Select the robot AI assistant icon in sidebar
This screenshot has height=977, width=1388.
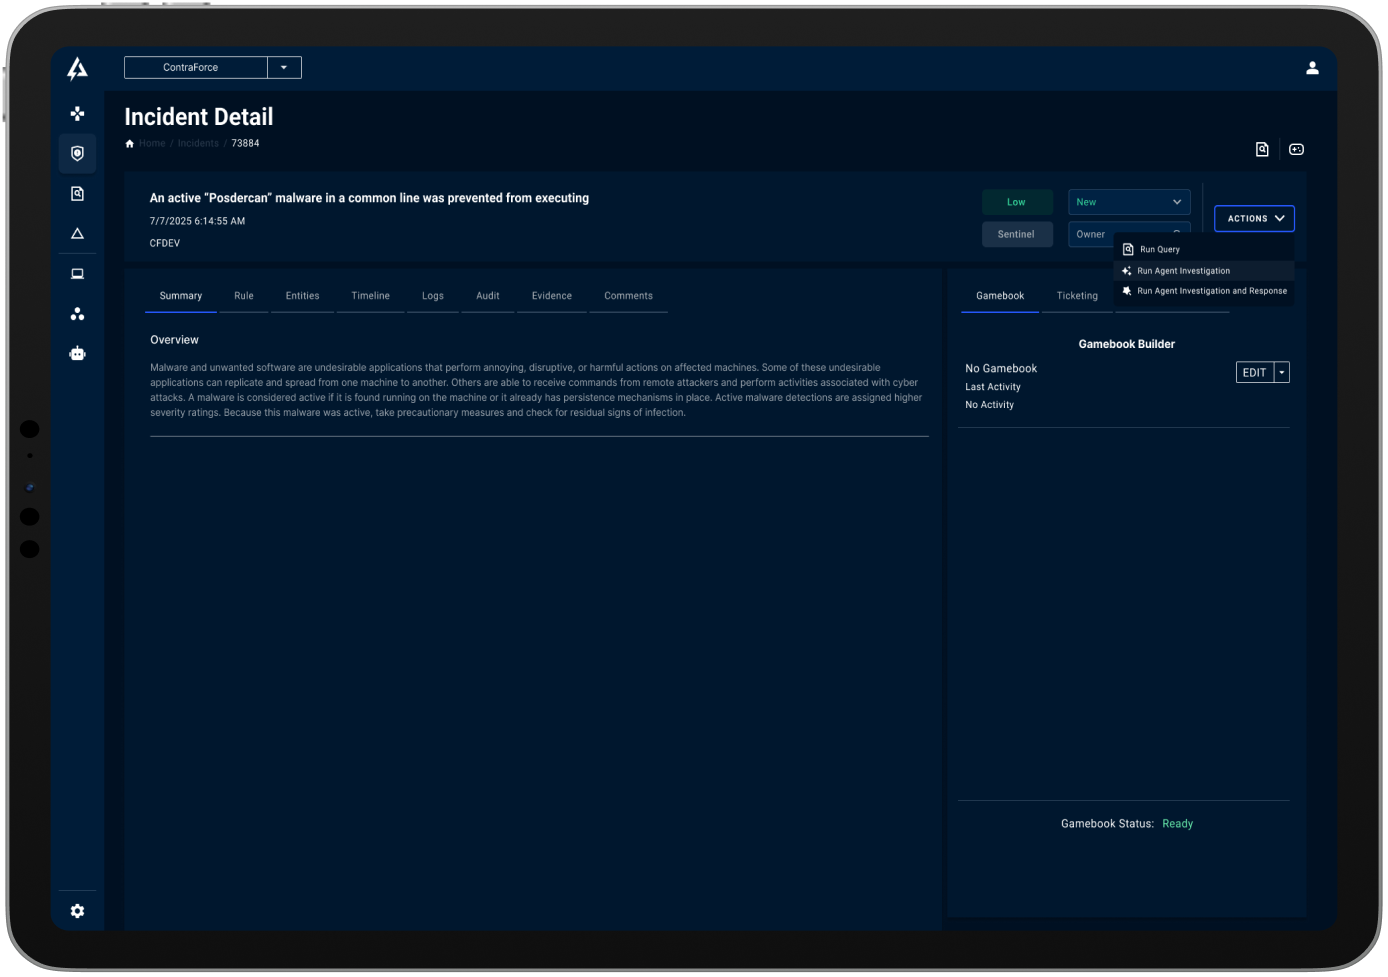(x=77, y=352)
